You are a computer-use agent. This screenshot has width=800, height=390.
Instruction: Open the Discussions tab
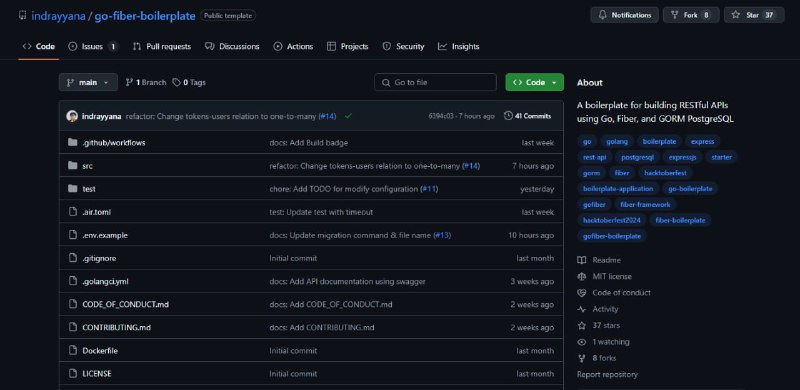click(x=232, y=46)
